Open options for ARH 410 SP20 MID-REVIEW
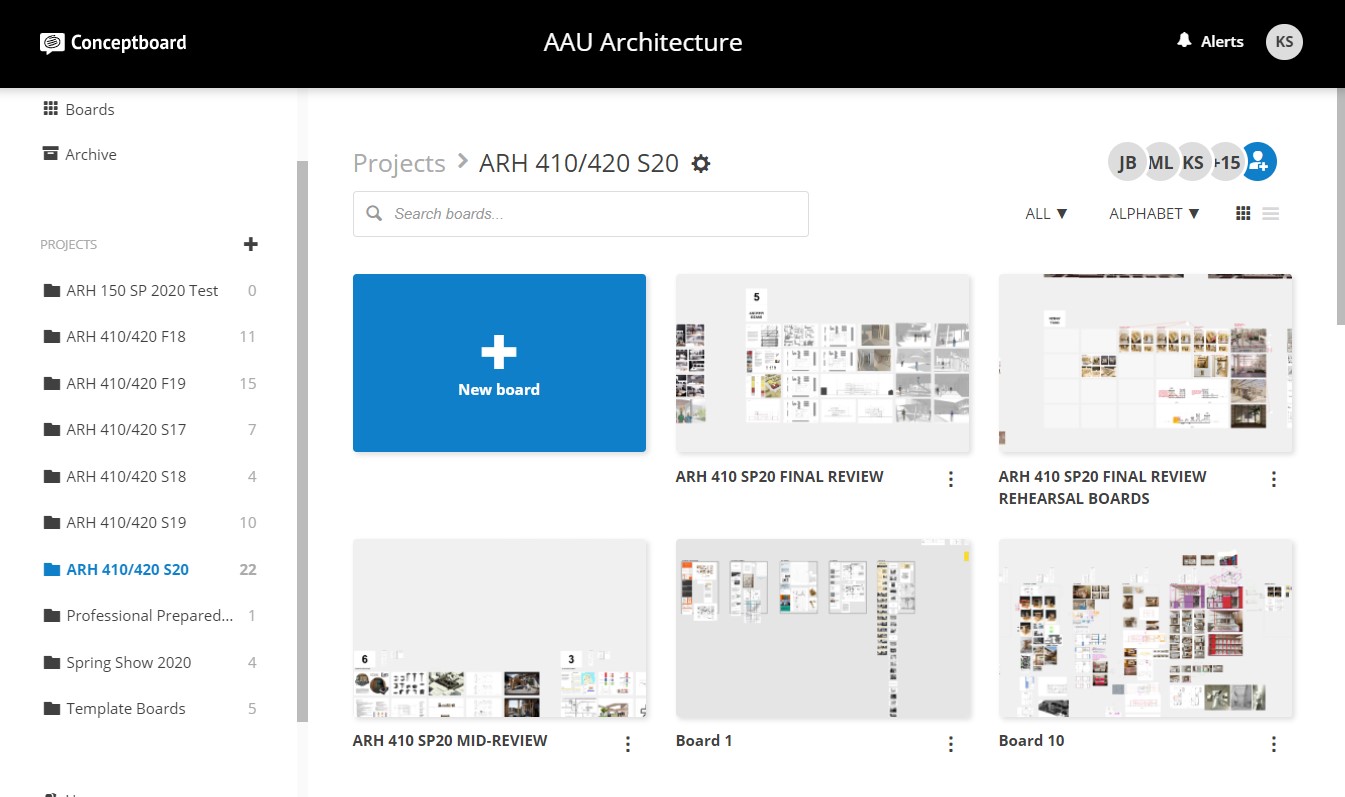The image size is (1345, 797). pyautogui.click(x=628, y=744)
